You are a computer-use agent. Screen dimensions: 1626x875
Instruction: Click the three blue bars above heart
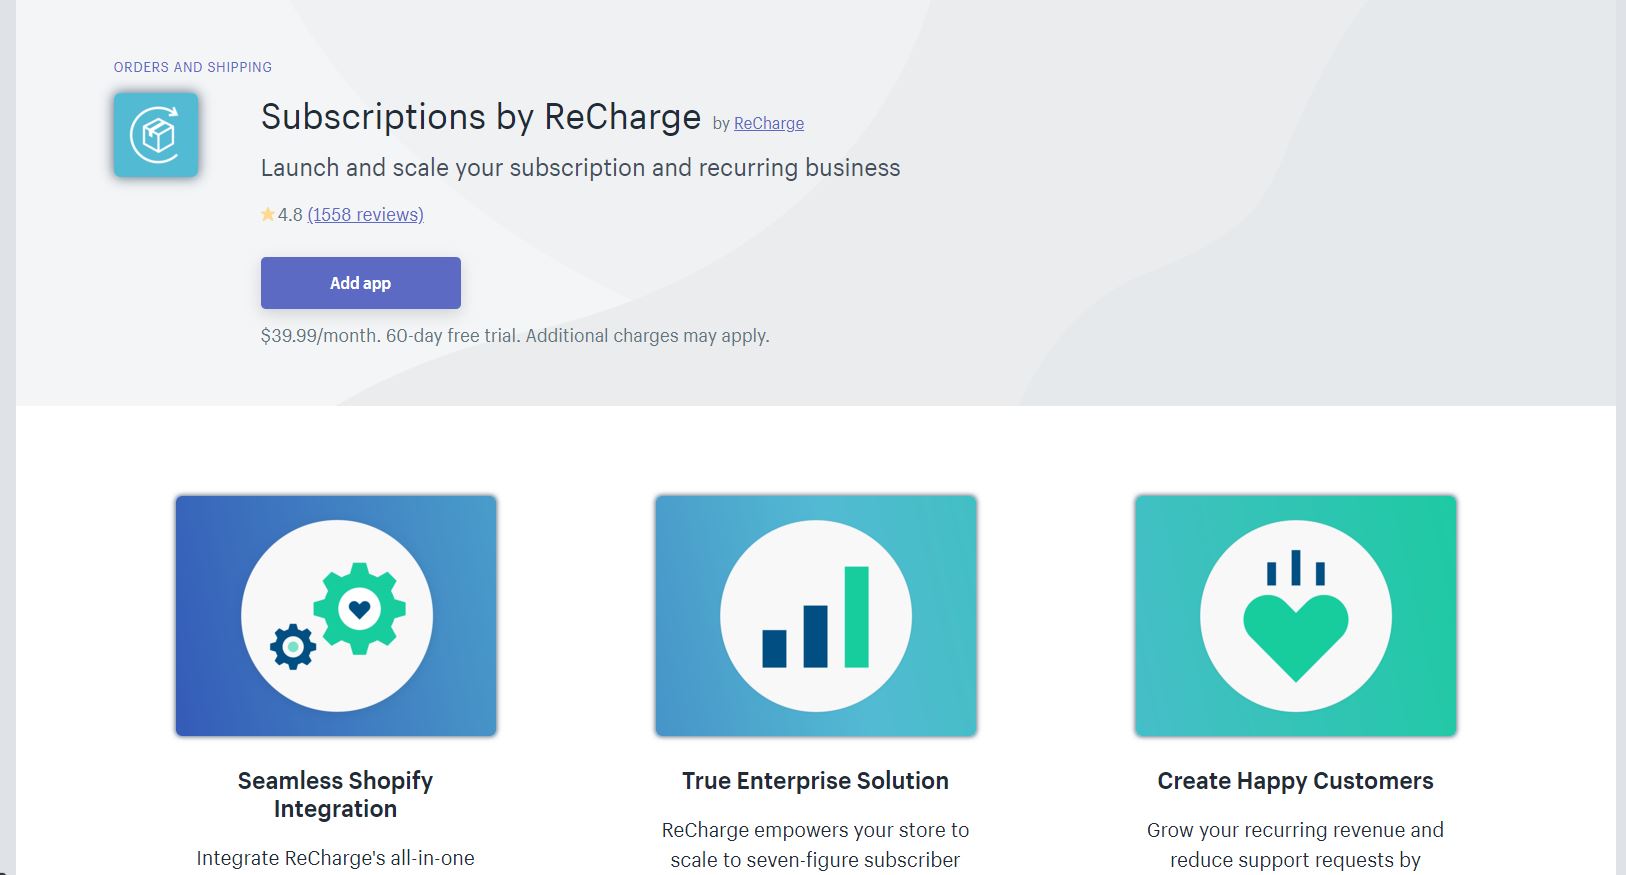(x=1296, y=567)
